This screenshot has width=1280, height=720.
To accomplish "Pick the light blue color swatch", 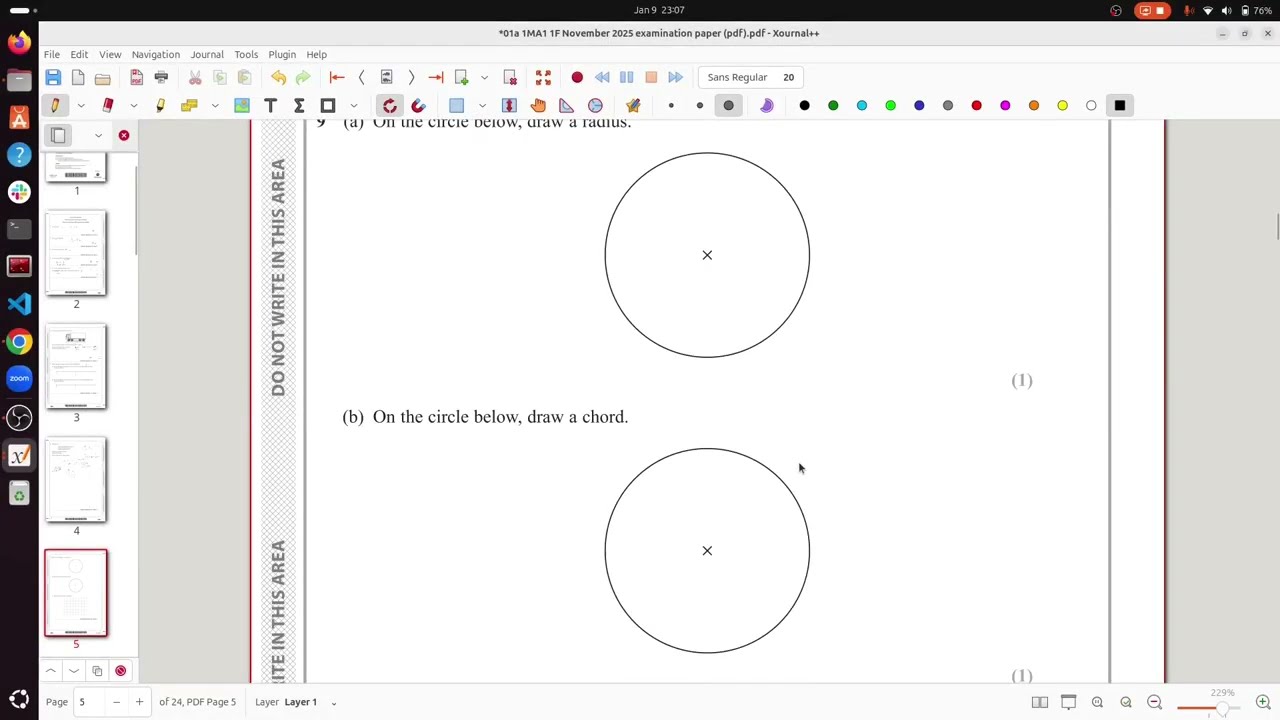I will point(862,105).
